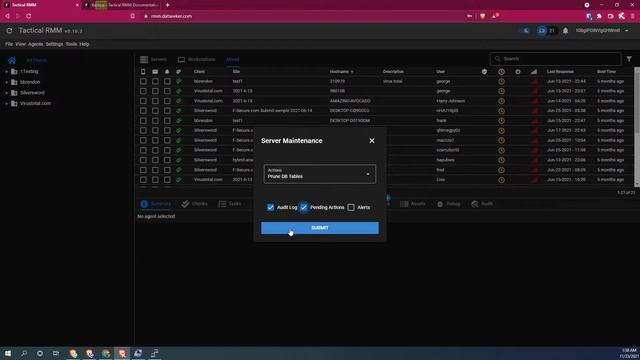Toggle the email checkbox in the Lisa user row
The image size is (640, 360).
tap(155, 180)
